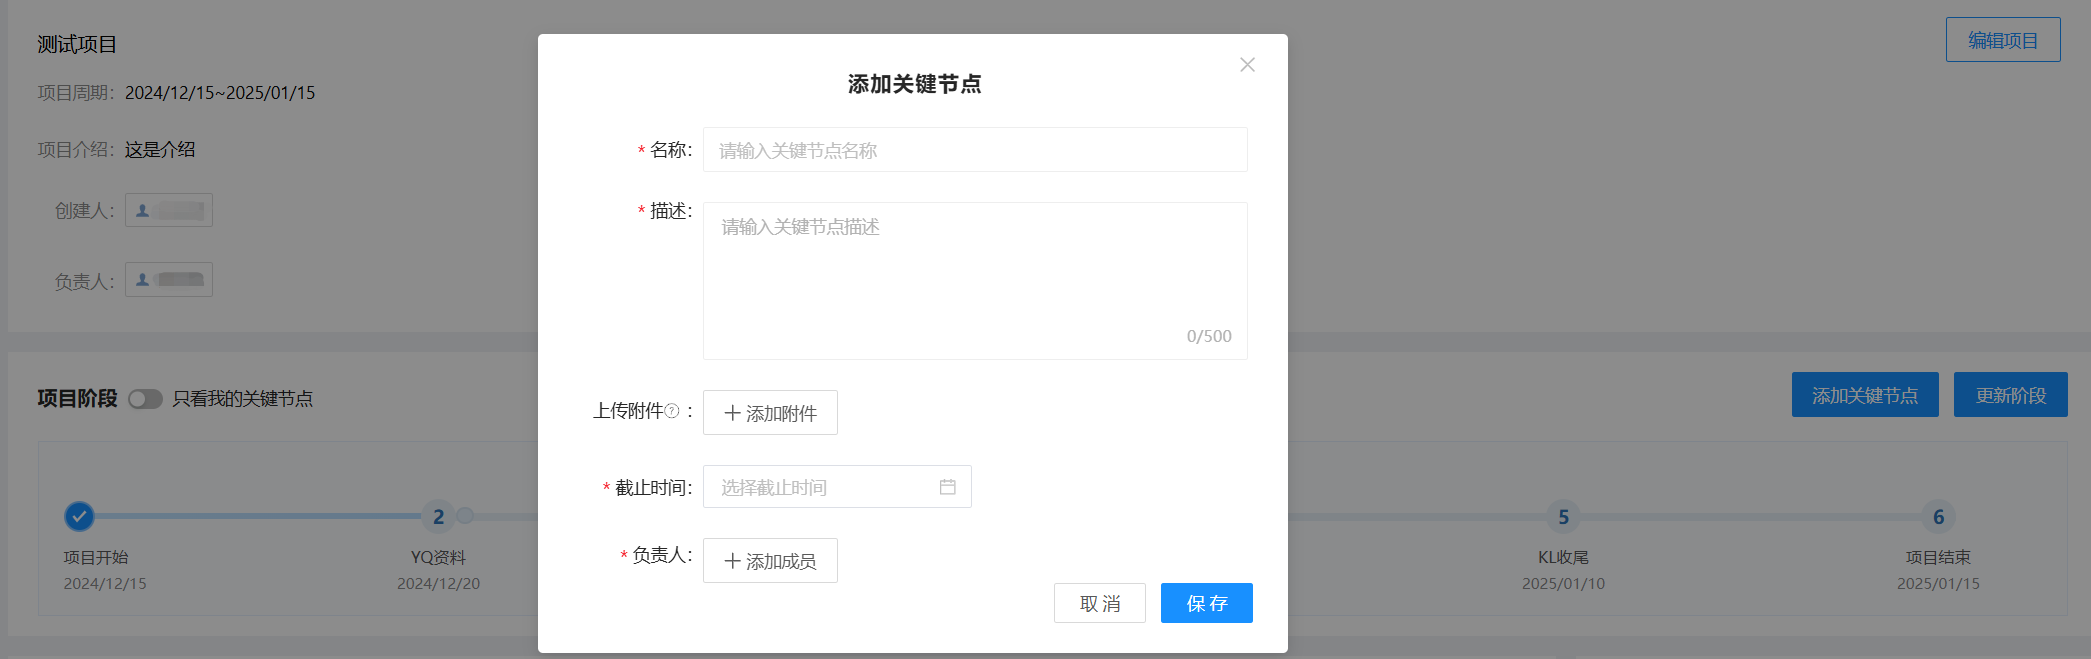Select stage 5 KL收尾 node
2091x659 pixels.
[1563, 516]
